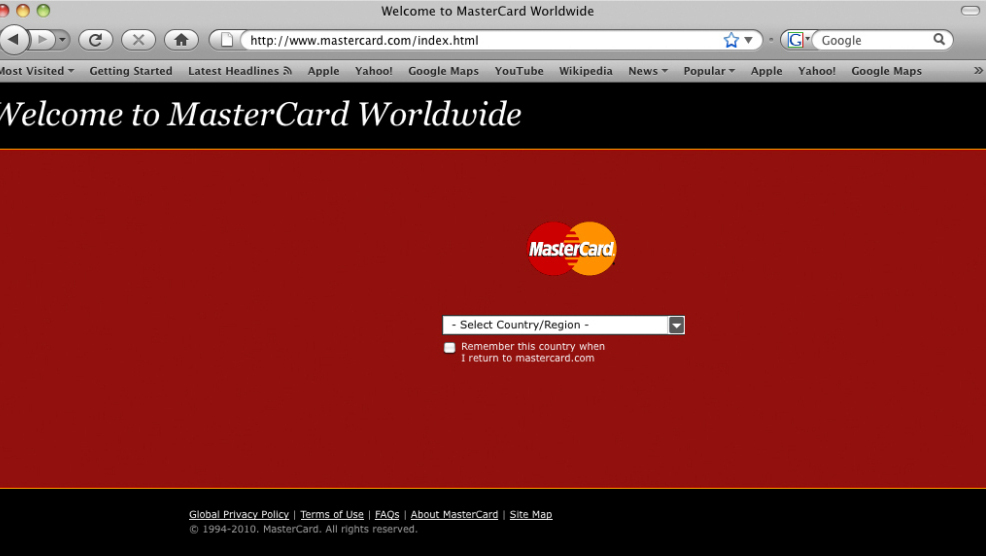
Task: Click the MasterCard logo
Action: [571, 248]
